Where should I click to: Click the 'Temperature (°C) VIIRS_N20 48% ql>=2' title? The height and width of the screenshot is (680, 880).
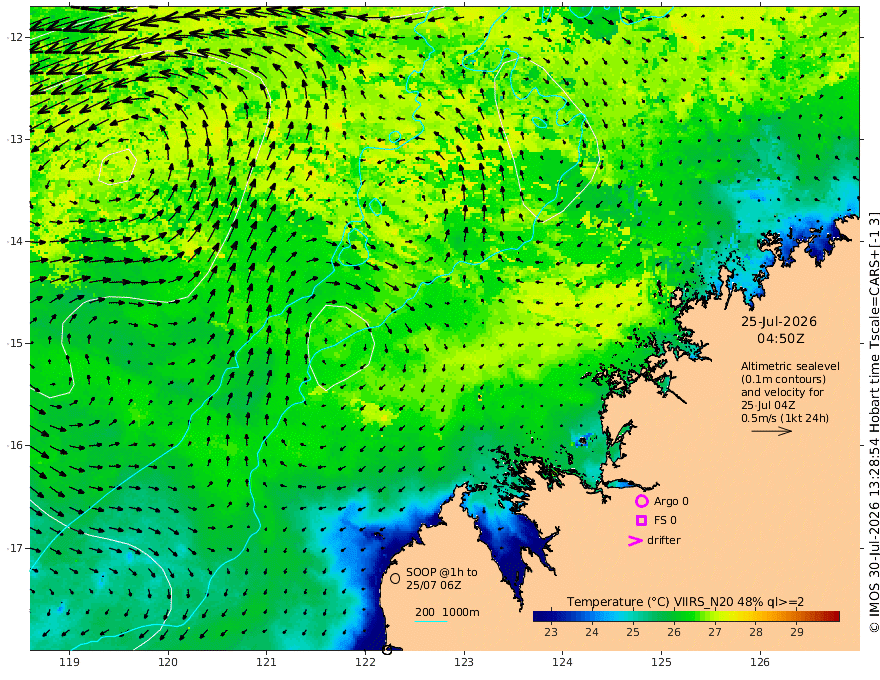(685, 602)
